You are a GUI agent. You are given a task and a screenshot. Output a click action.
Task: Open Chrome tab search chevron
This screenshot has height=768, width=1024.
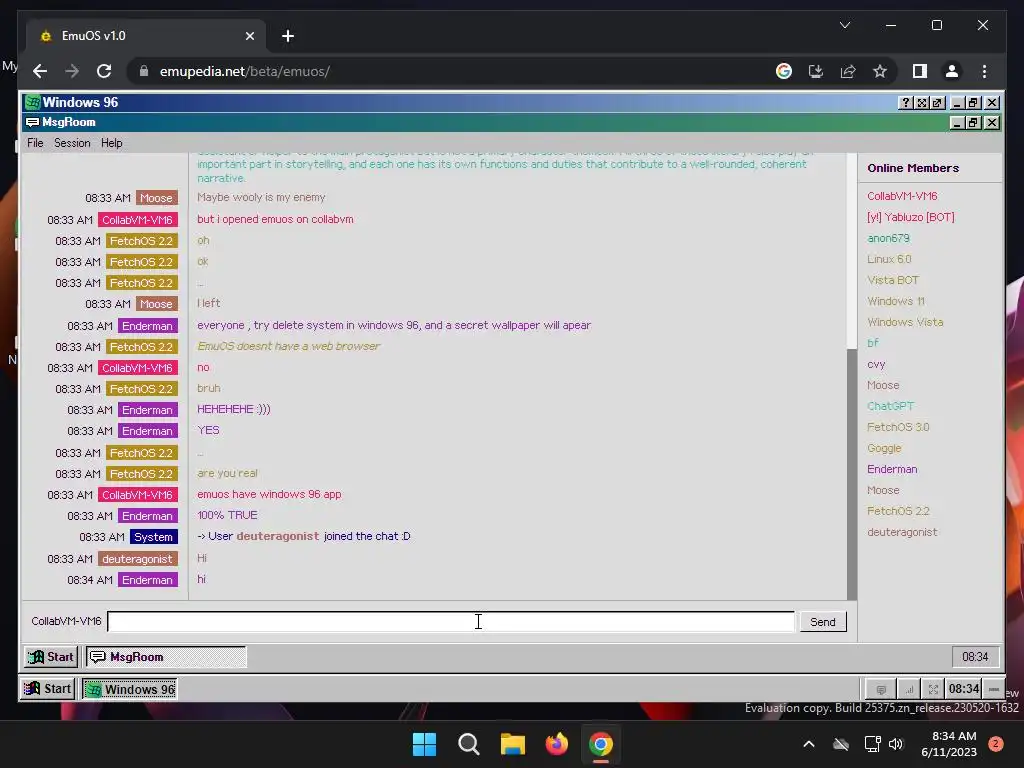844,25
